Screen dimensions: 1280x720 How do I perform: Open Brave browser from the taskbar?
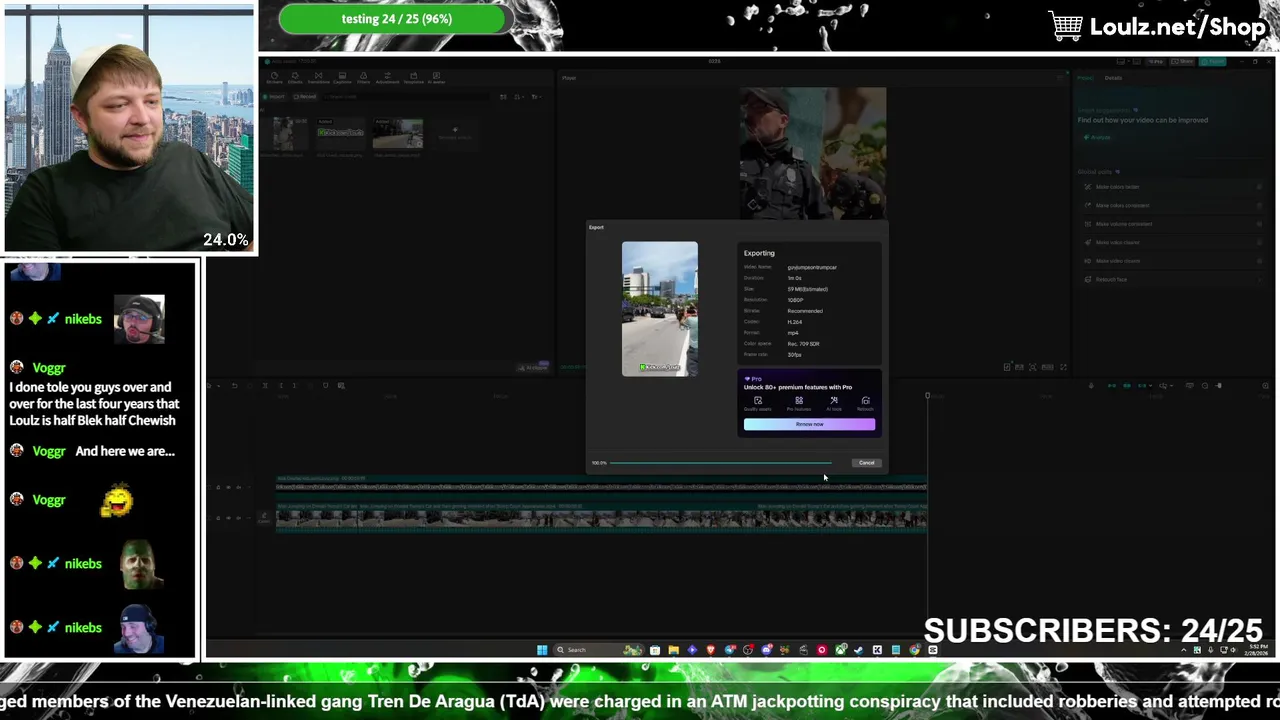click(710, 650)
